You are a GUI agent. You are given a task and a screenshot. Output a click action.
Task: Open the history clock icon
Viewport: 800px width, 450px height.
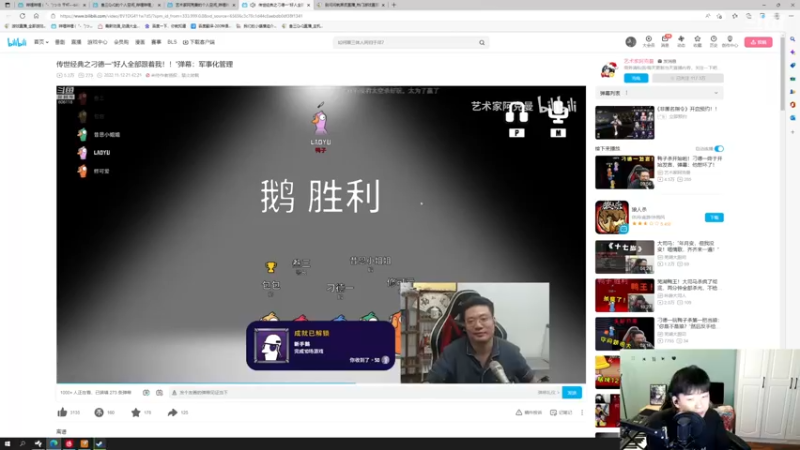click(713, 41)
